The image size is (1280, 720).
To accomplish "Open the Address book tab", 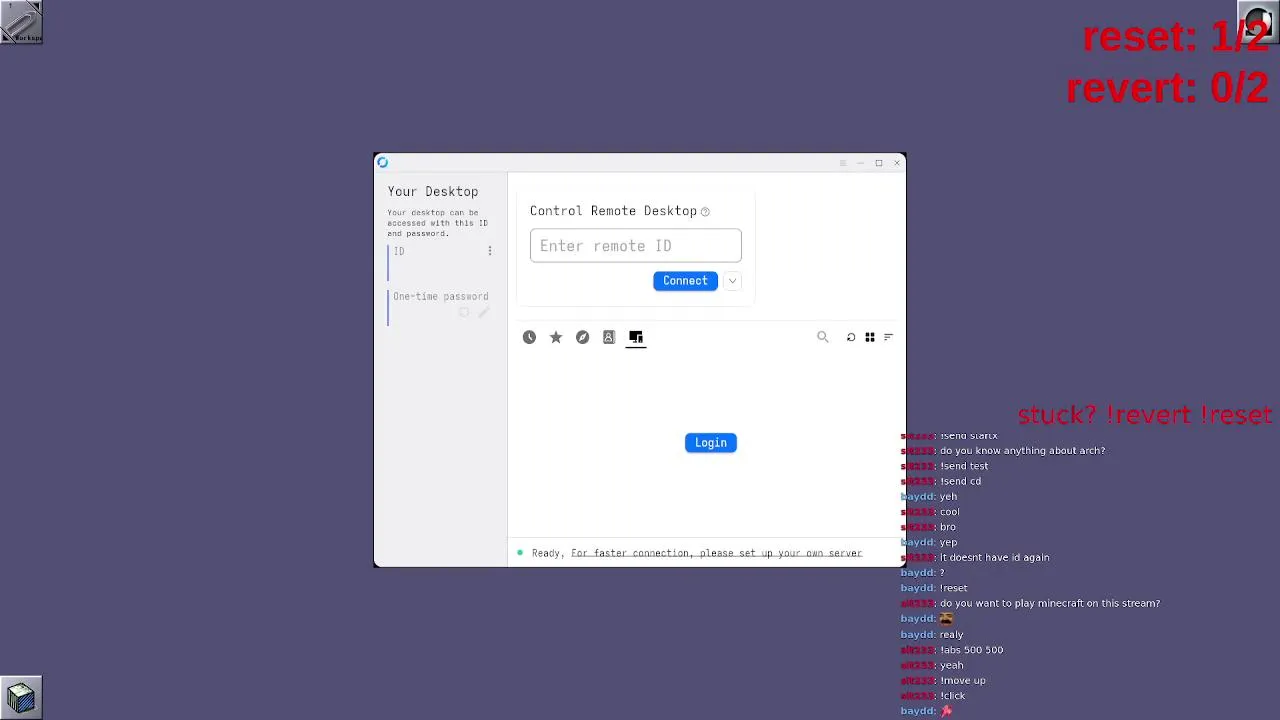I will [x=609, y=337].
